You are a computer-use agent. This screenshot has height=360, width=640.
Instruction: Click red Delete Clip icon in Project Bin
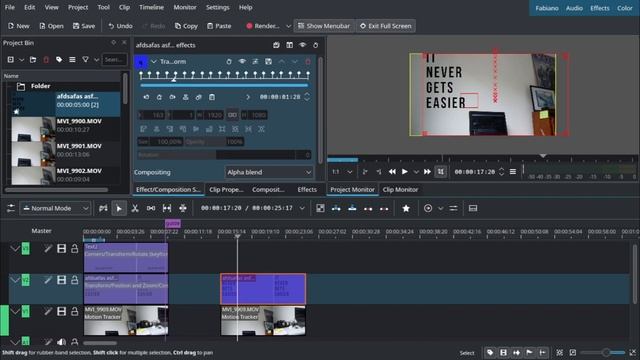tap(46, 60)
